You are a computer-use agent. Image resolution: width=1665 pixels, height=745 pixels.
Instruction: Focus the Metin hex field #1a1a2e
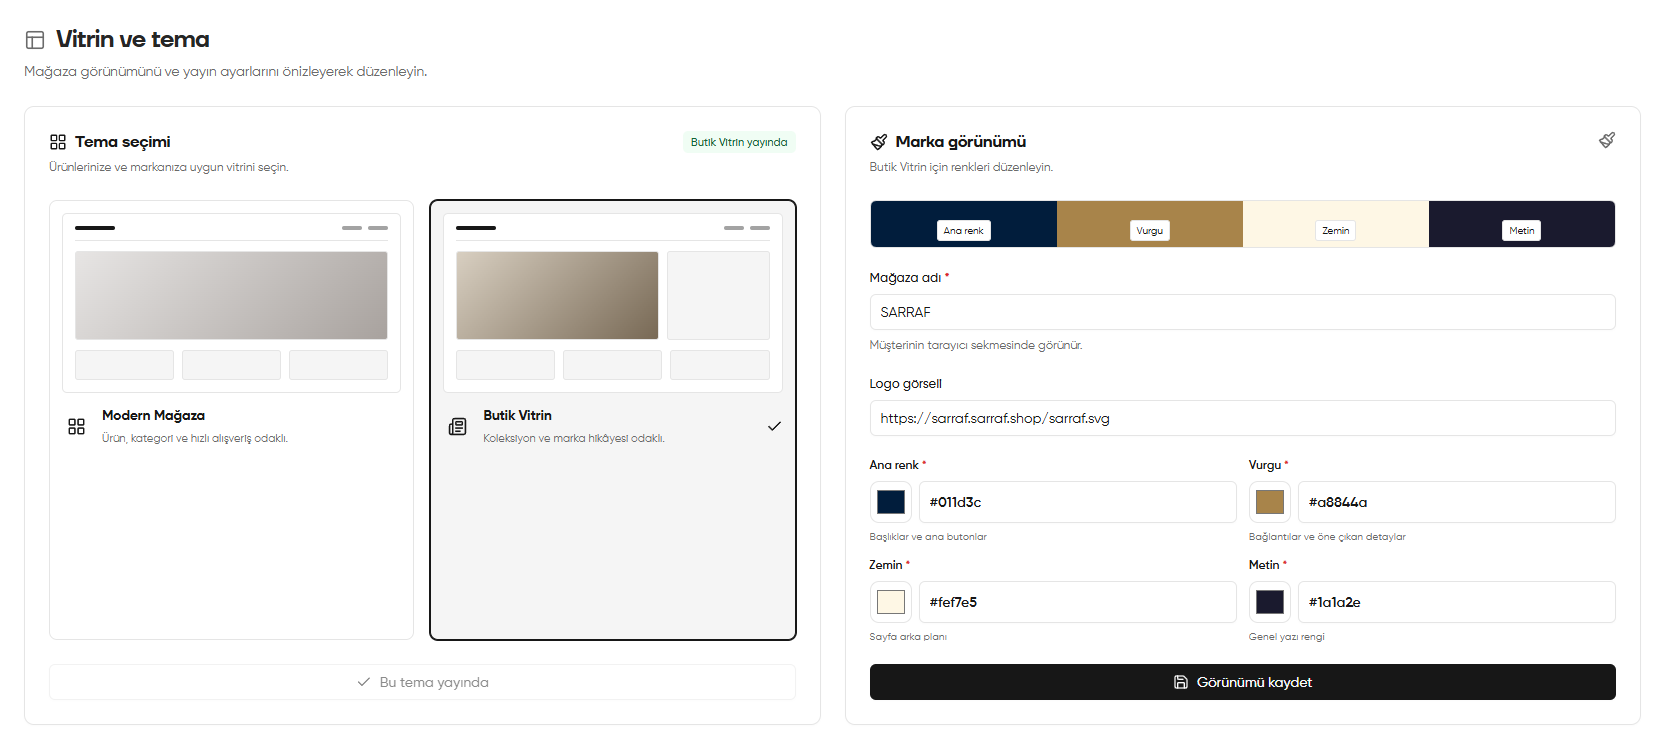point(1457,602)
